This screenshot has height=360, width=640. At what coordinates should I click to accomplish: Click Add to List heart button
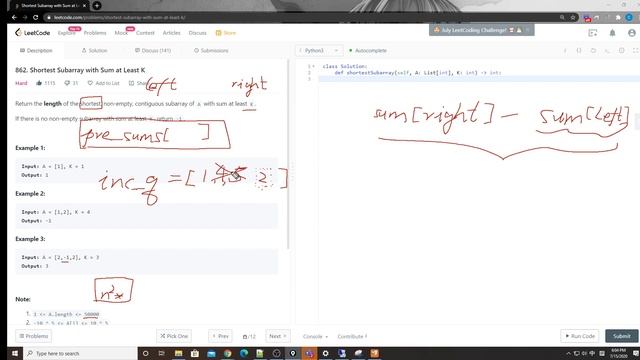click(103, 83)
